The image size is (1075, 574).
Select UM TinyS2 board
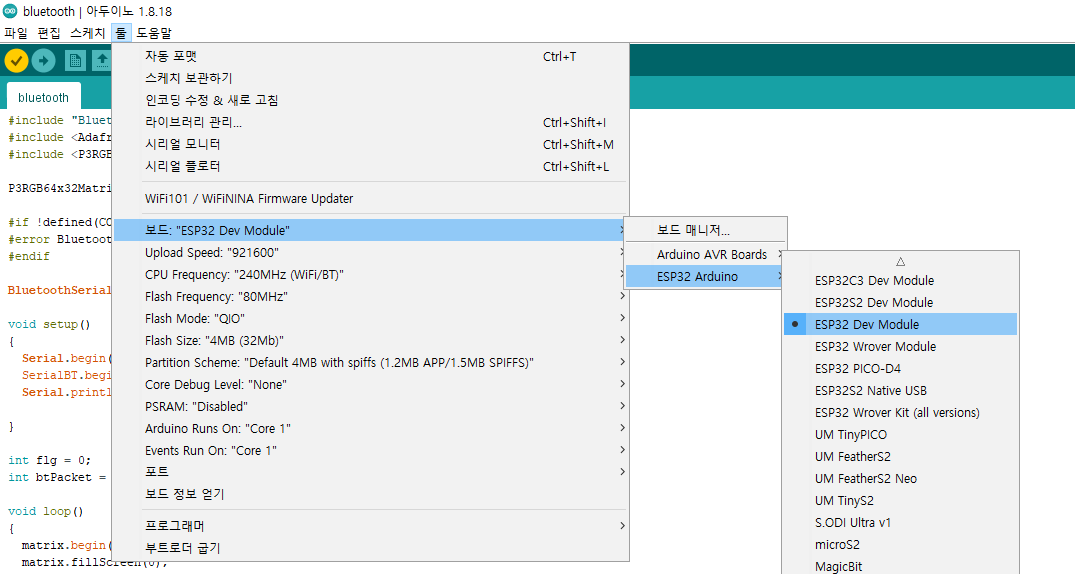(x=900, y=500)
